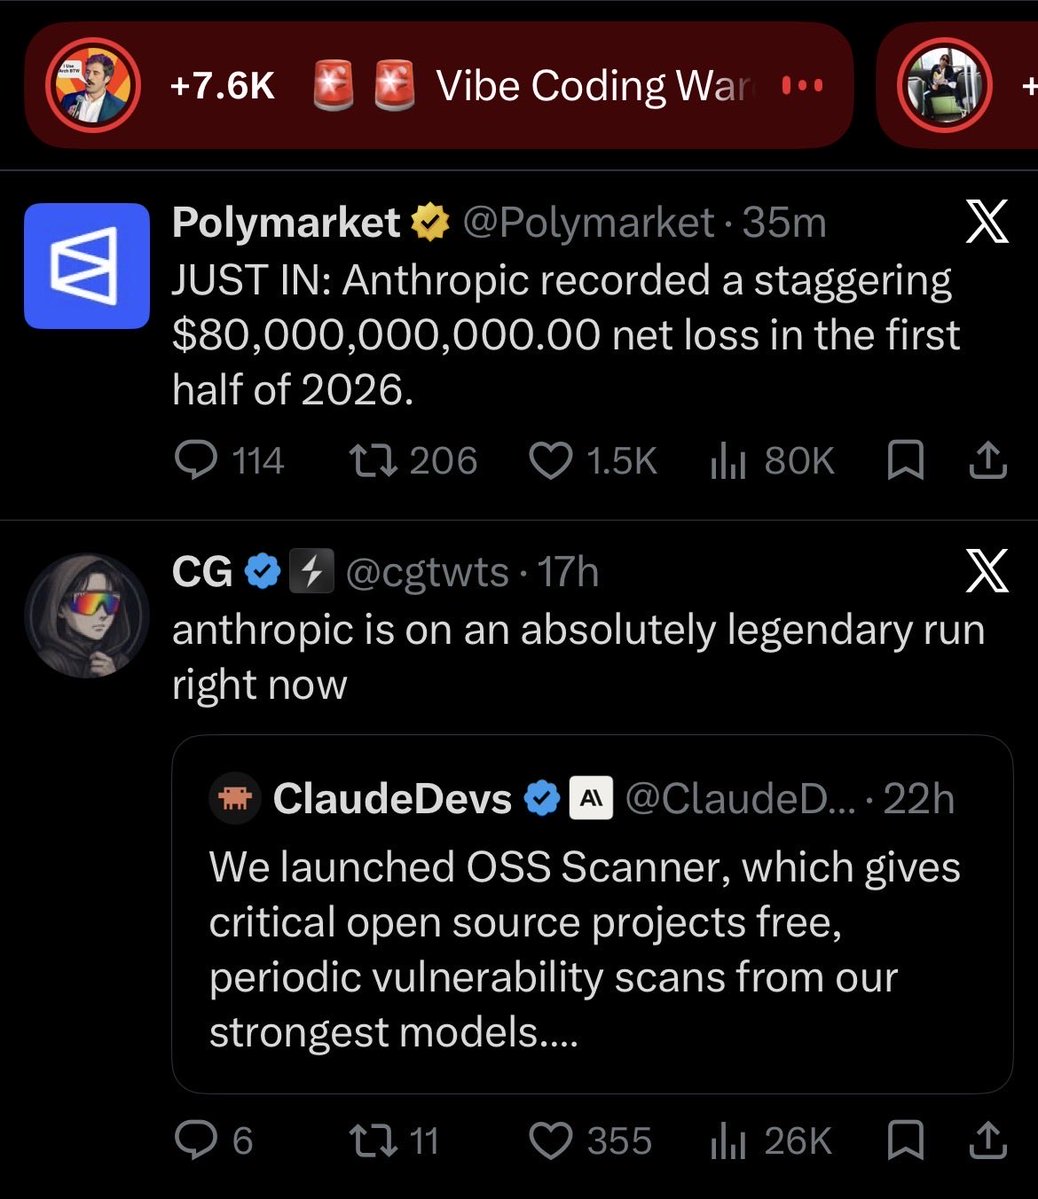View analytics for the Polymarket post
The image size is (1038, 1199).
pyautogui.click(x=772, y=460)
